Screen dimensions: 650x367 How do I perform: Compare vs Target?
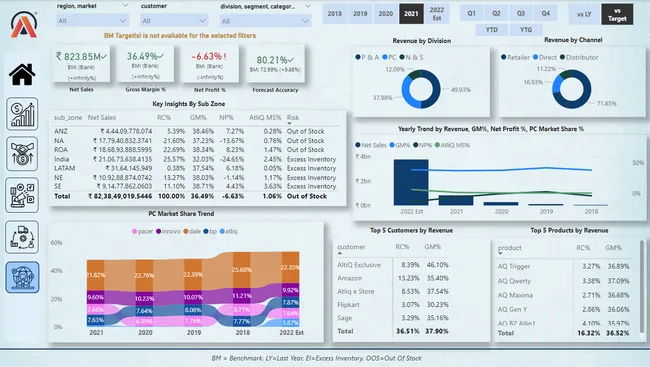[x=617, y=14]
